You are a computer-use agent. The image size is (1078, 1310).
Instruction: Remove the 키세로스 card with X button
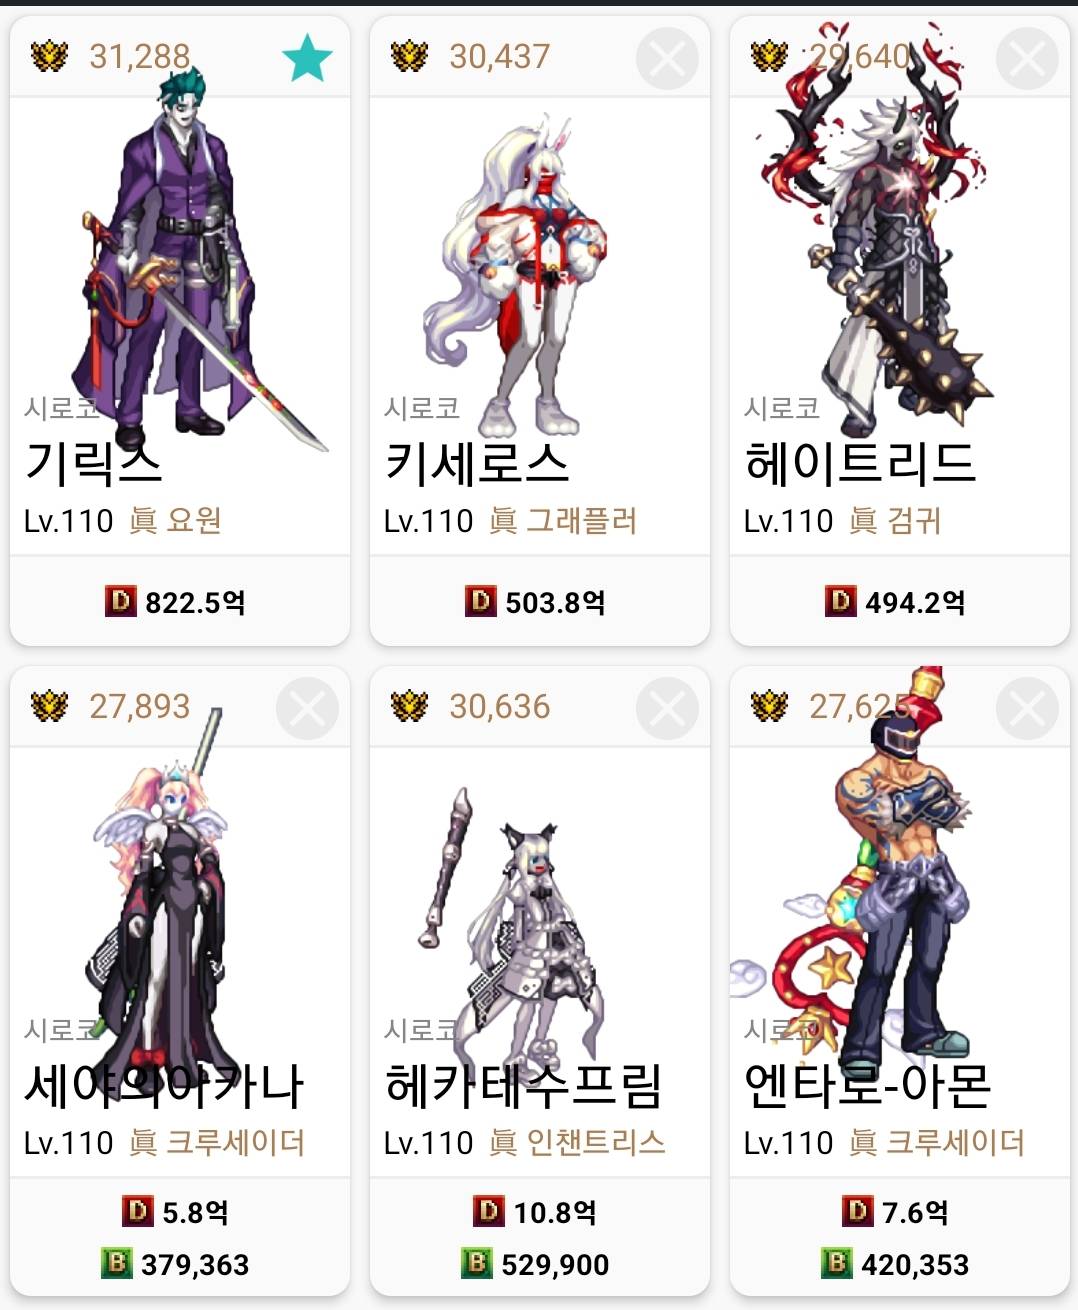coord(667,58)
